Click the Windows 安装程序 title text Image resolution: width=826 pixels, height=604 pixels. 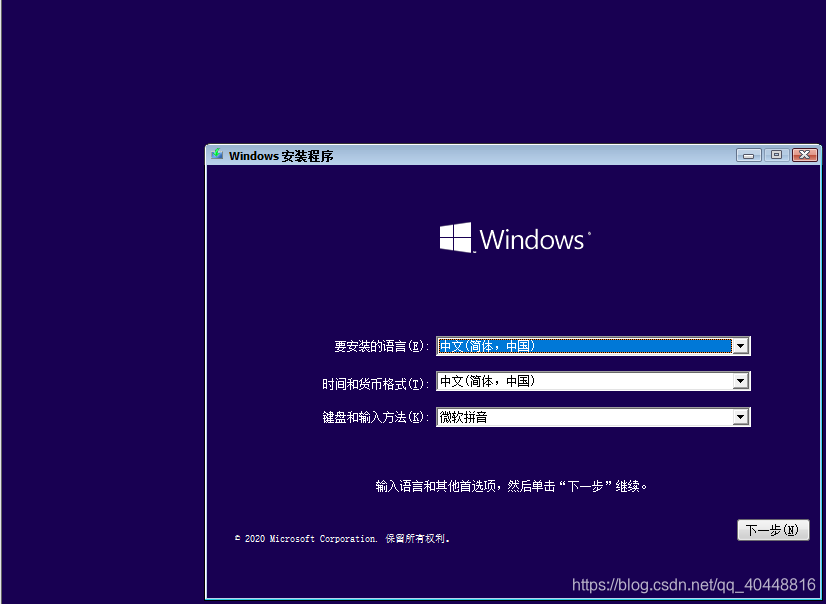(x=281, y=156)
